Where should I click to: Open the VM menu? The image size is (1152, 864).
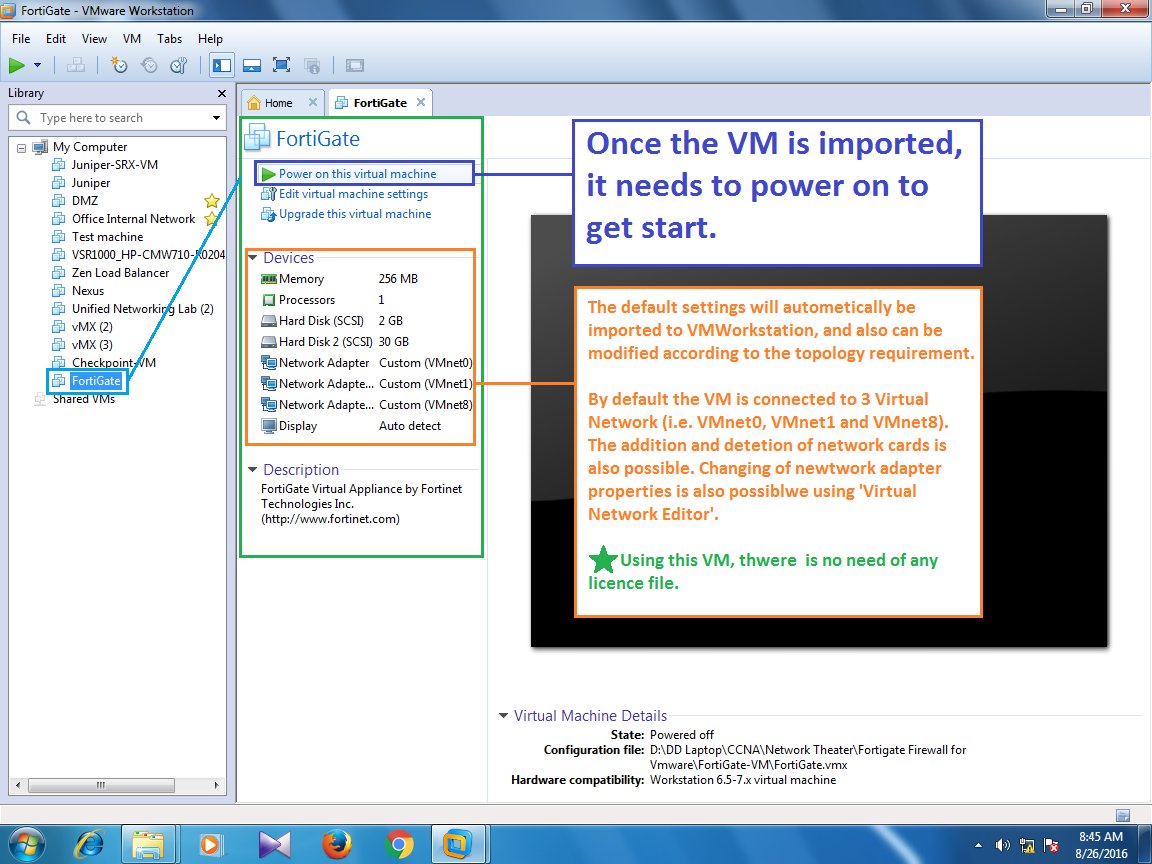[132, 39]
